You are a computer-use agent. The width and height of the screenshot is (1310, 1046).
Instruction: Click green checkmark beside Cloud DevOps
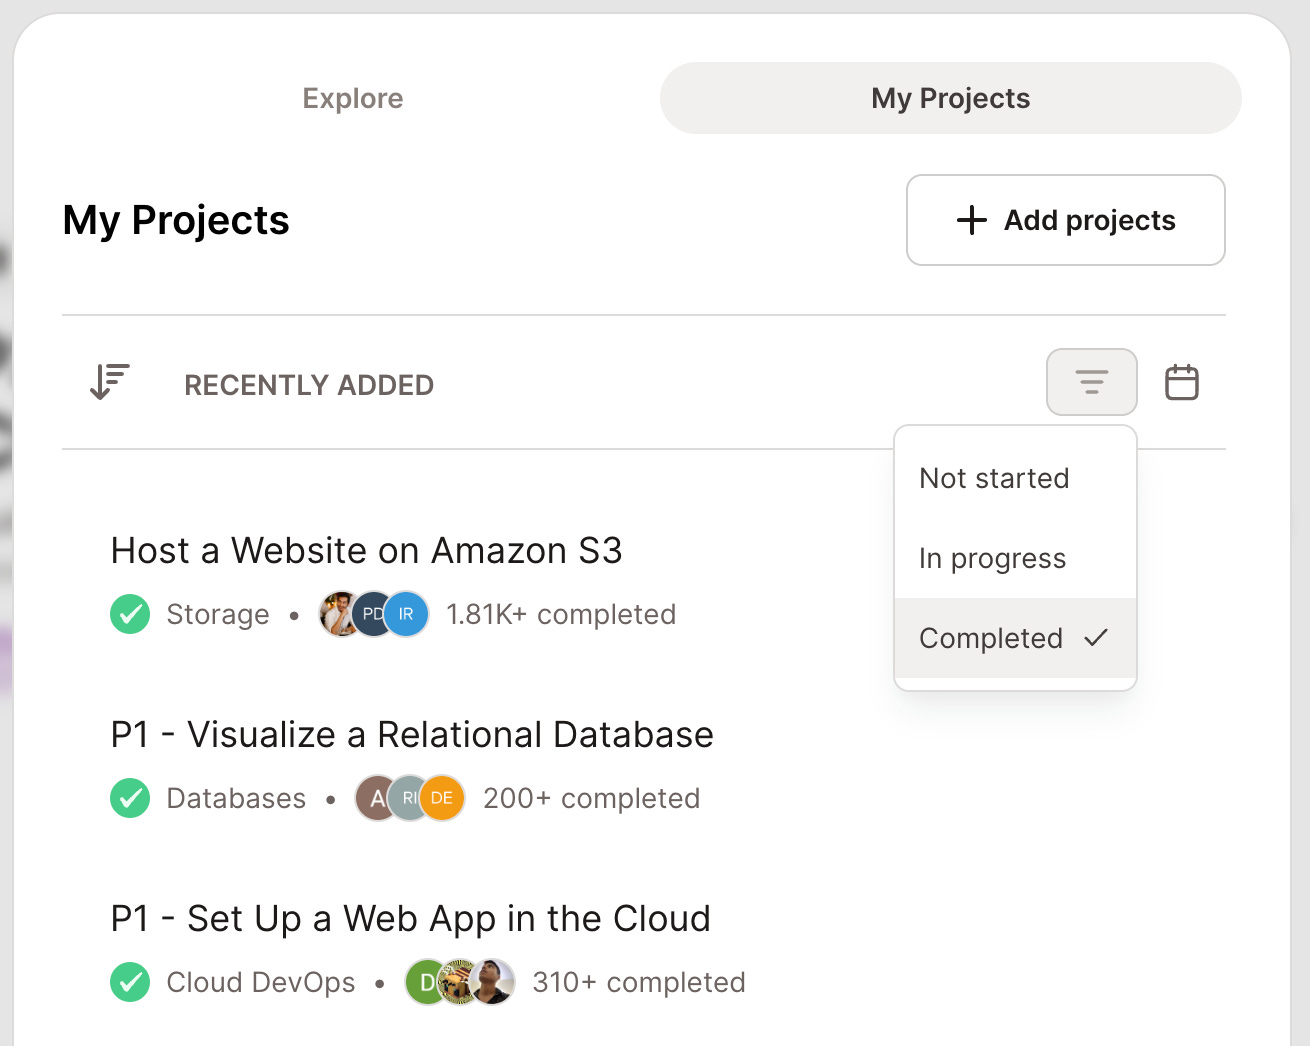tap(130, 982)
